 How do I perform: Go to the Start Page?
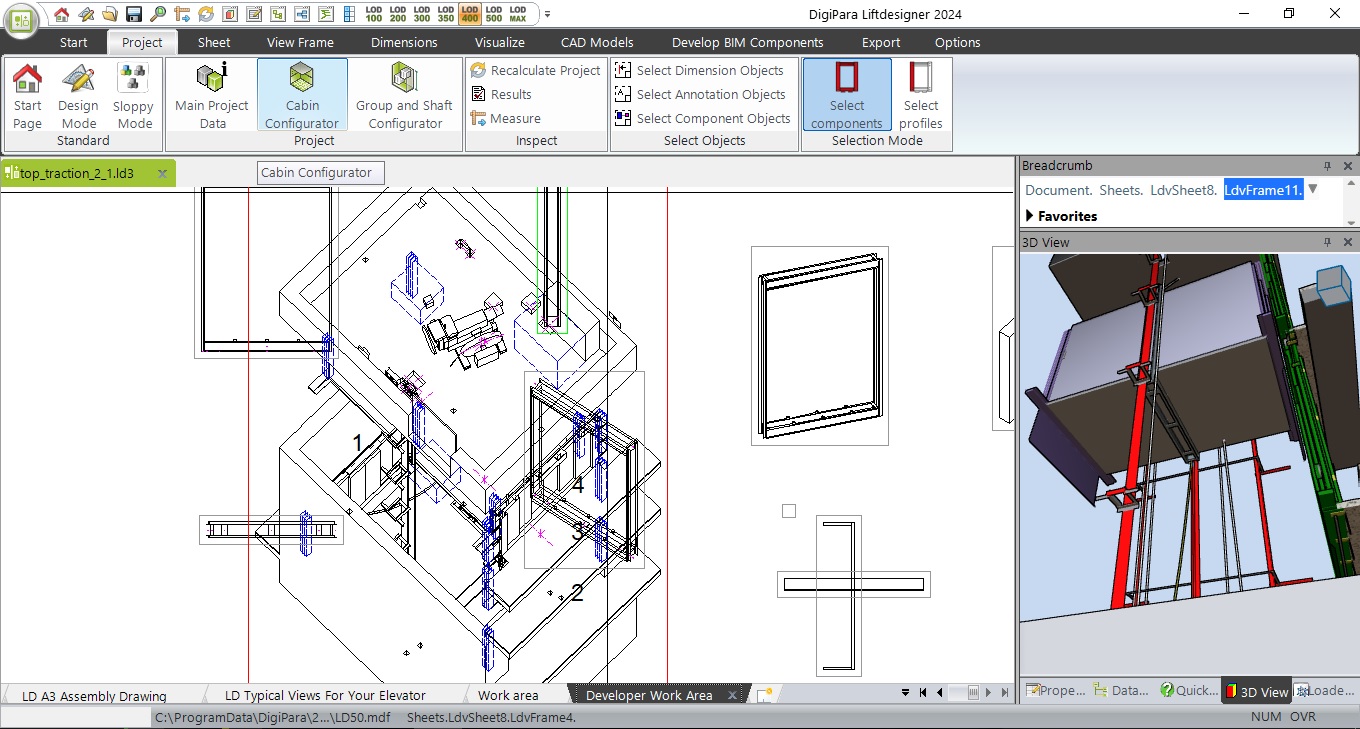tap(27, 95)
